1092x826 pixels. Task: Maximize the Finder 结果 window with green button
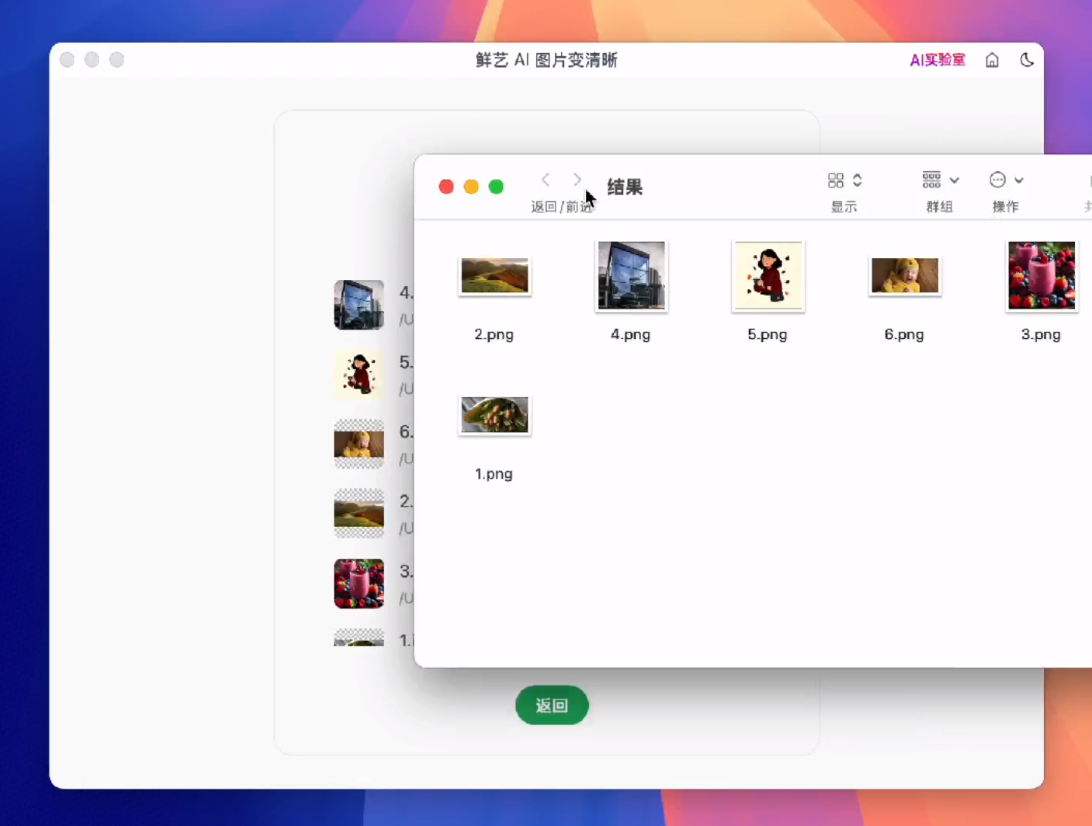[496, 187]
